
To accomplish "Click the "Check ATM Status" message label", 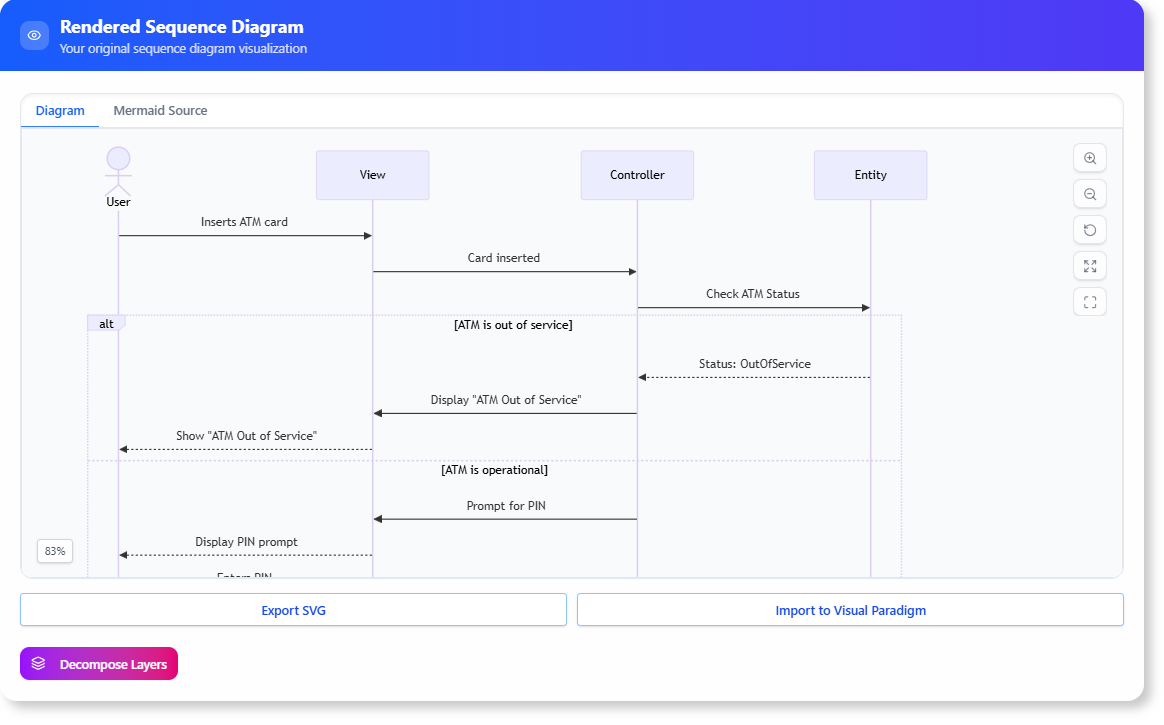I will pyautogui.click(x=753, y=294).
